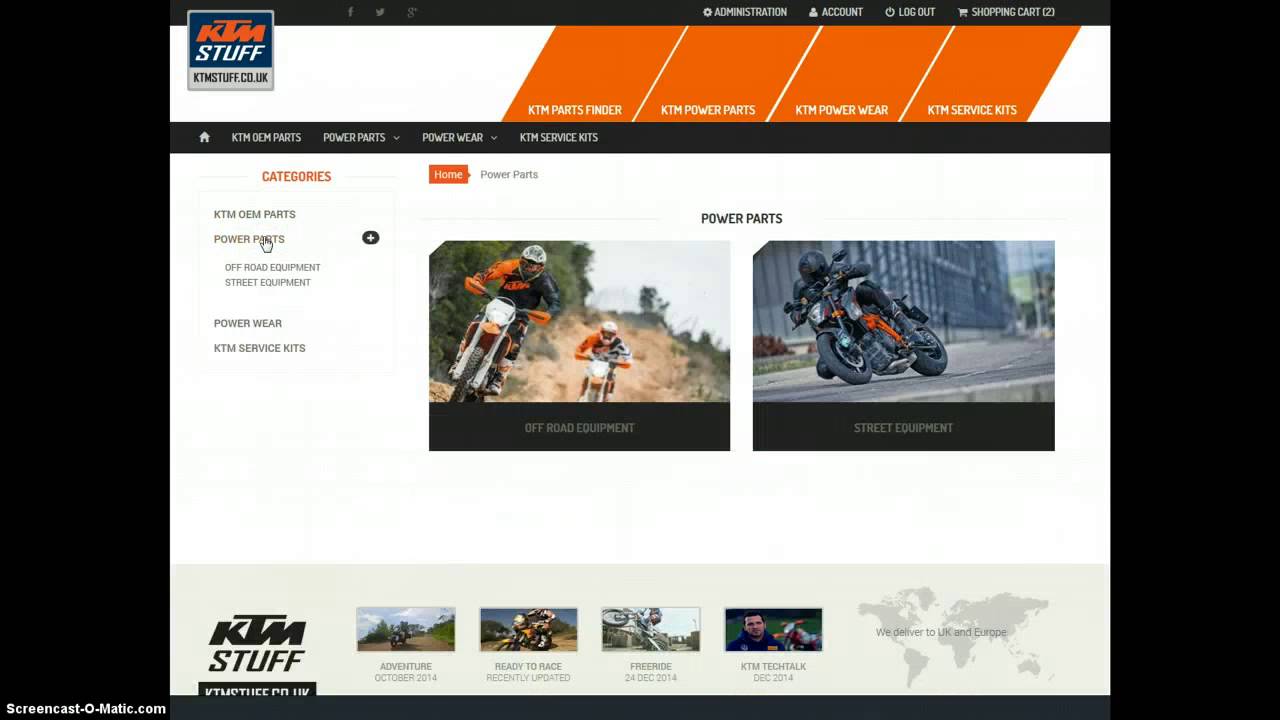Select Street Equipment sidebar subcategory
1280x720 pixels.
268,282
